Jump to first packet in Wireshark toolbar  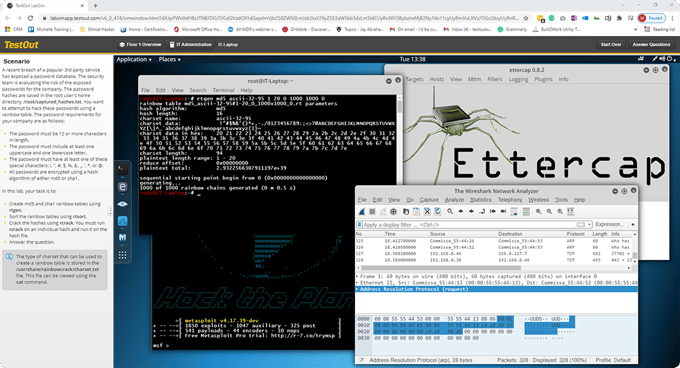pyautogui.click(x=493, y=212)
